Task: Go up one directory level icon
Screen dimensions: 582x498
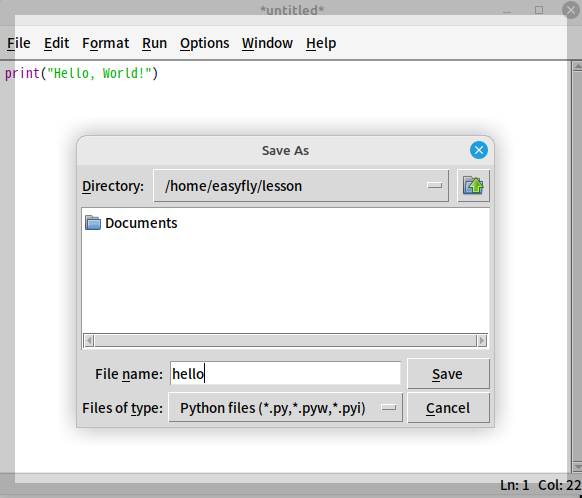Action: coord(473,186)
